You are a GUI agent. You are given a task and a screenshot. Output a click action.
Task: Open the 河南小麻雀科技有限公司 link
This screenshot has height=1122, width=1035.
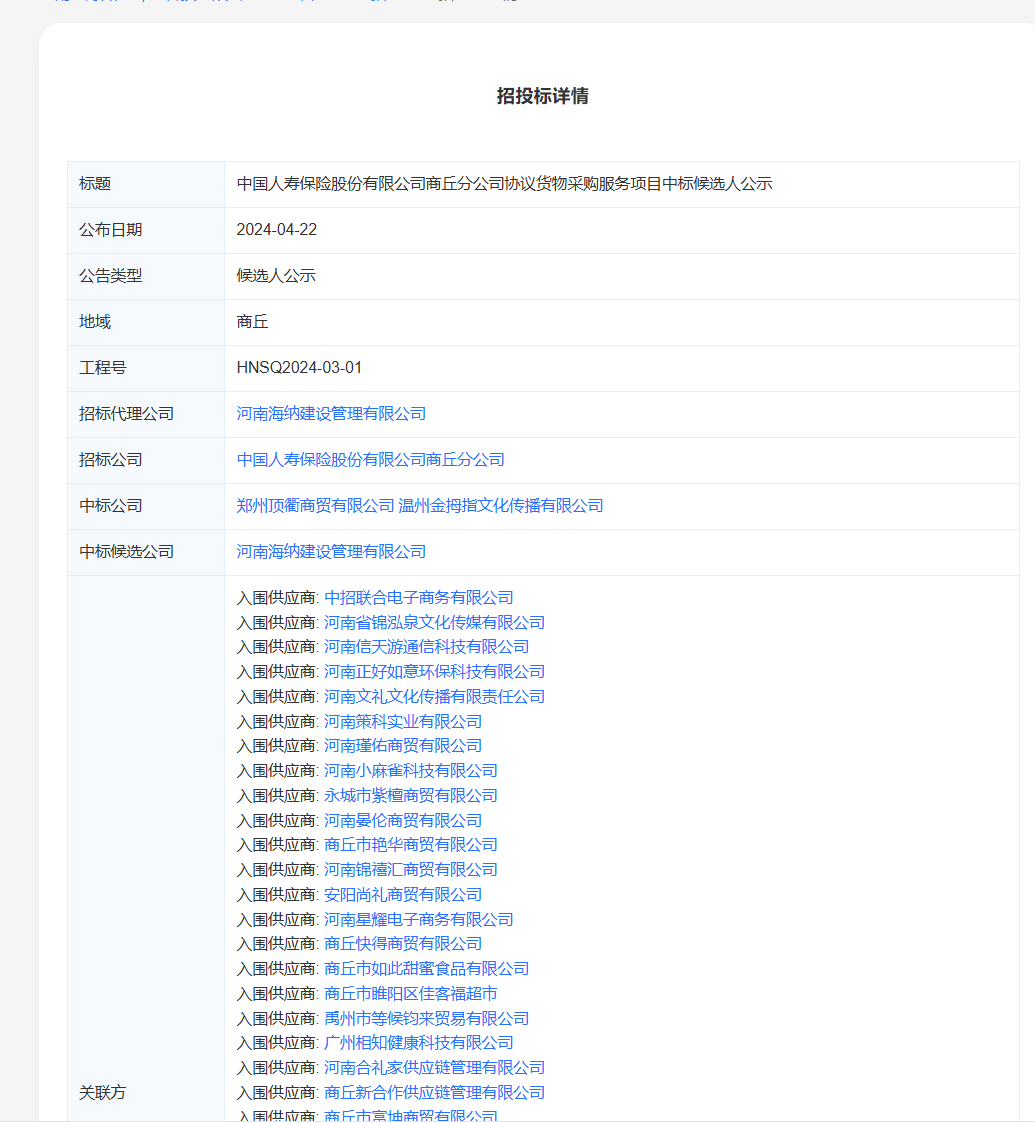410,771
